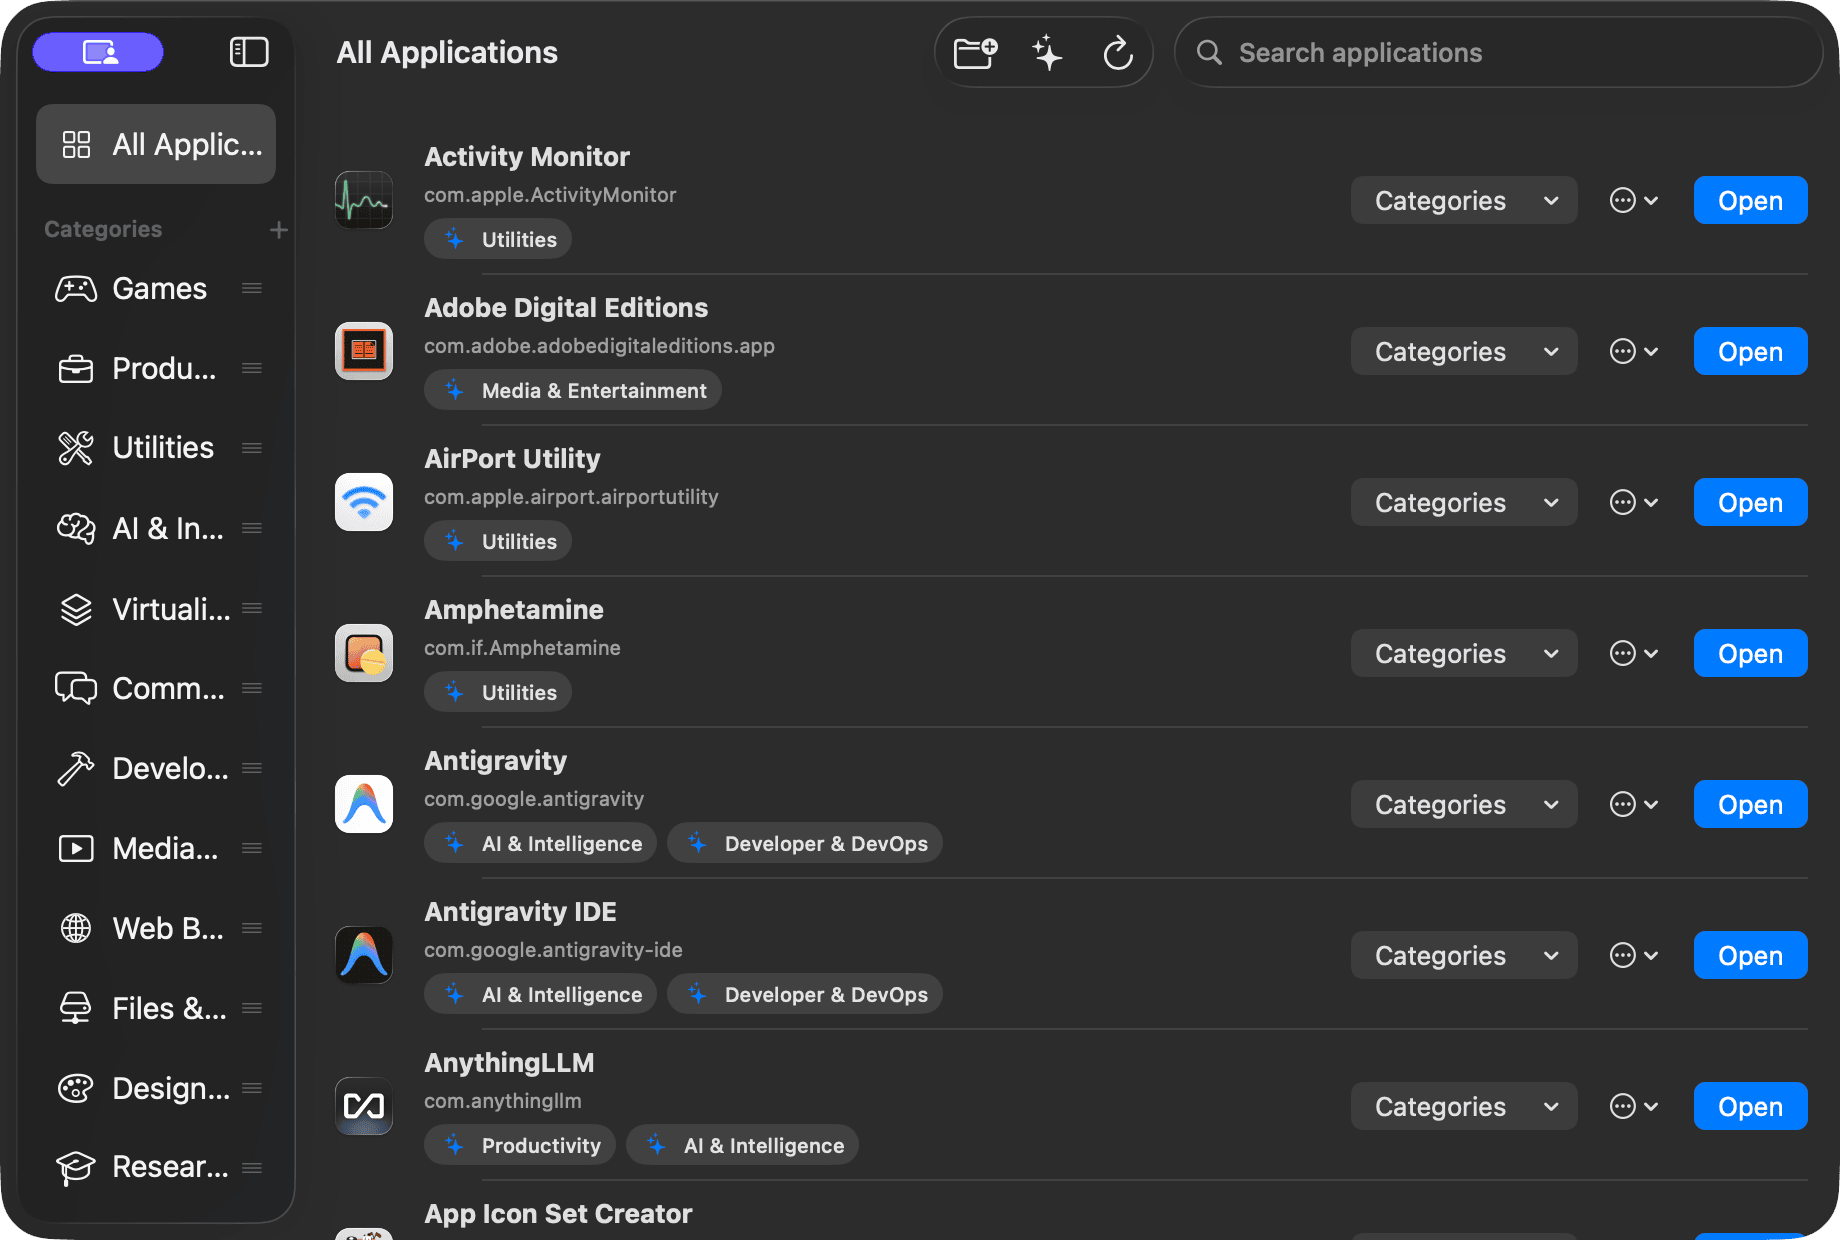This screenshot has height=1240, width=1840.
Task: Click the Adobe Digital Editions app icon
Action: coord(364,351)
